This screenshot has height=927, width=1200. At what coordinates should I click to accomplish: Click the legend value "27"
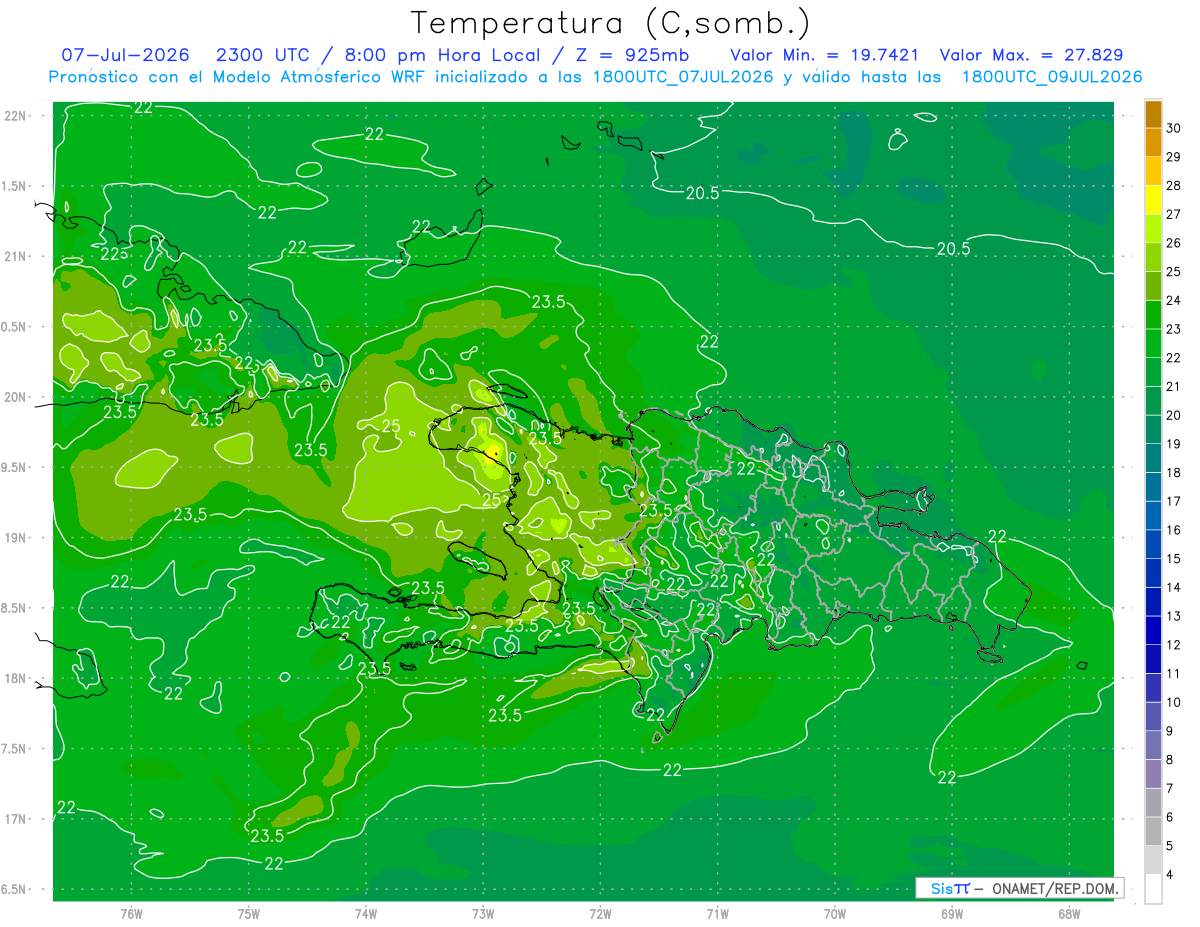(x=1174, y=214)
